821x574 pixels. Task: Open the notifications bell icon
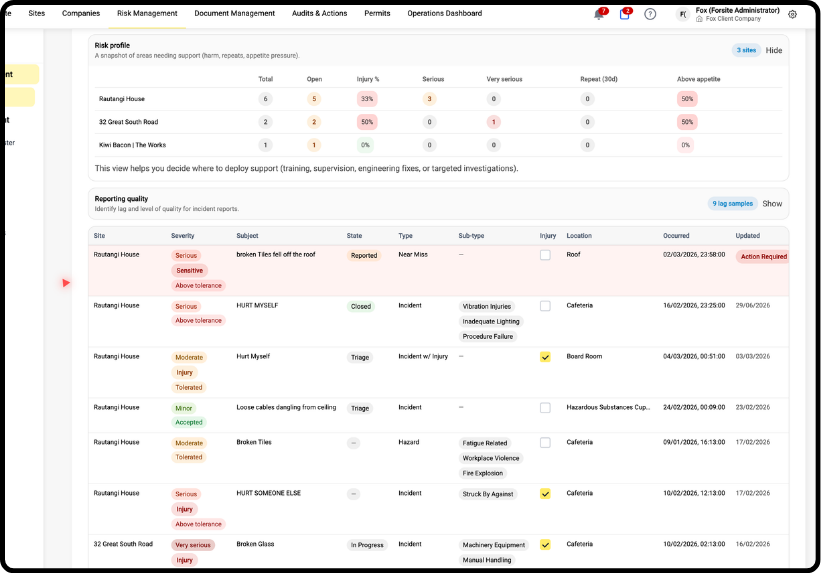coord(598,15)
